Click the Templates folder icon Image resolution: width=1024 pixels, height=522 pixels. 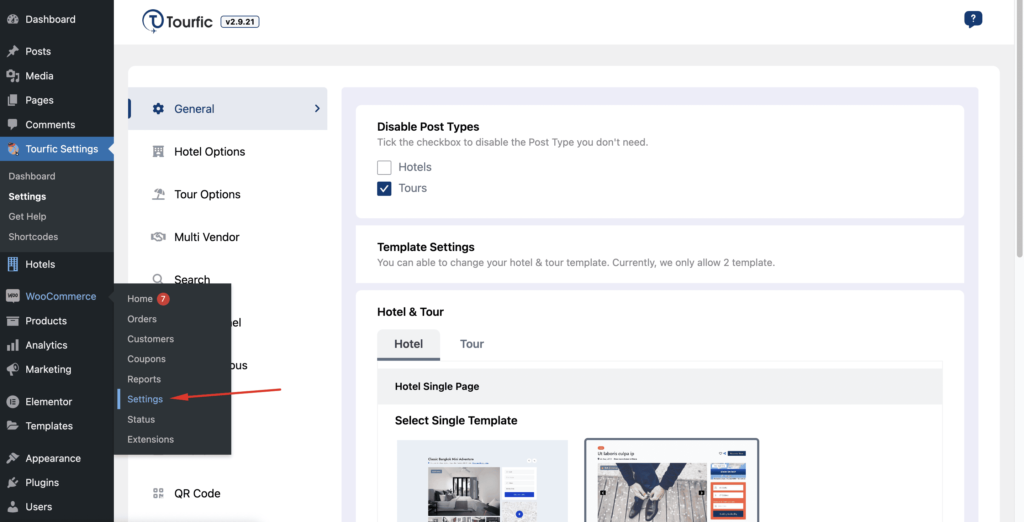[x=12, y=426]
